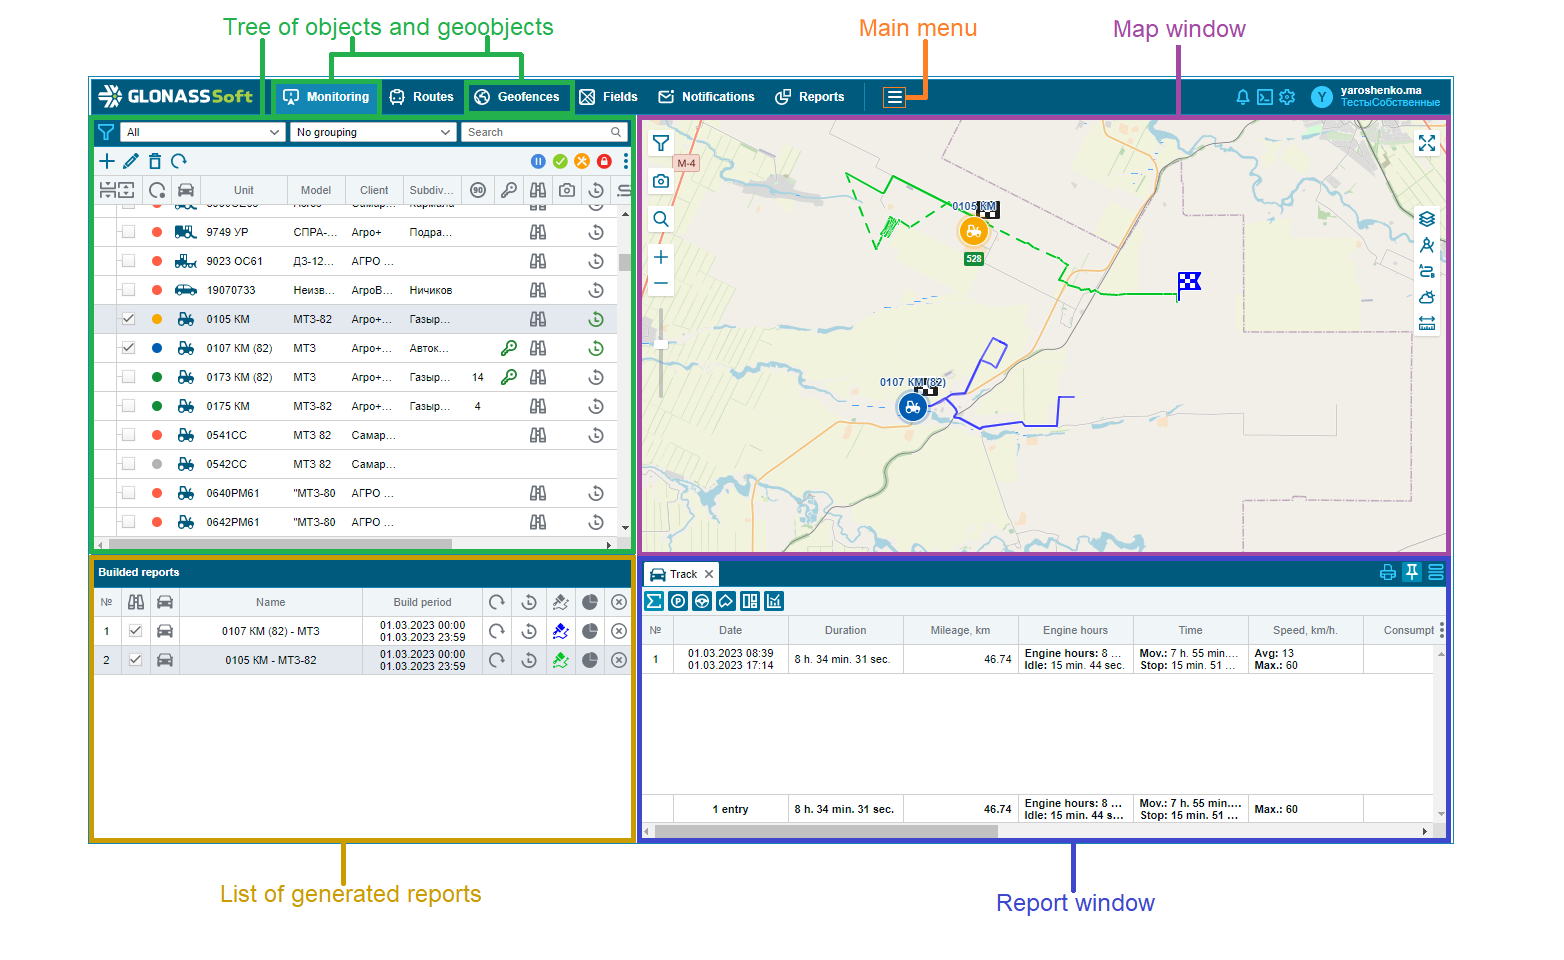Print the report using the printer icon
Screen dimensions: 1564x960
[x=1388, y=572]
